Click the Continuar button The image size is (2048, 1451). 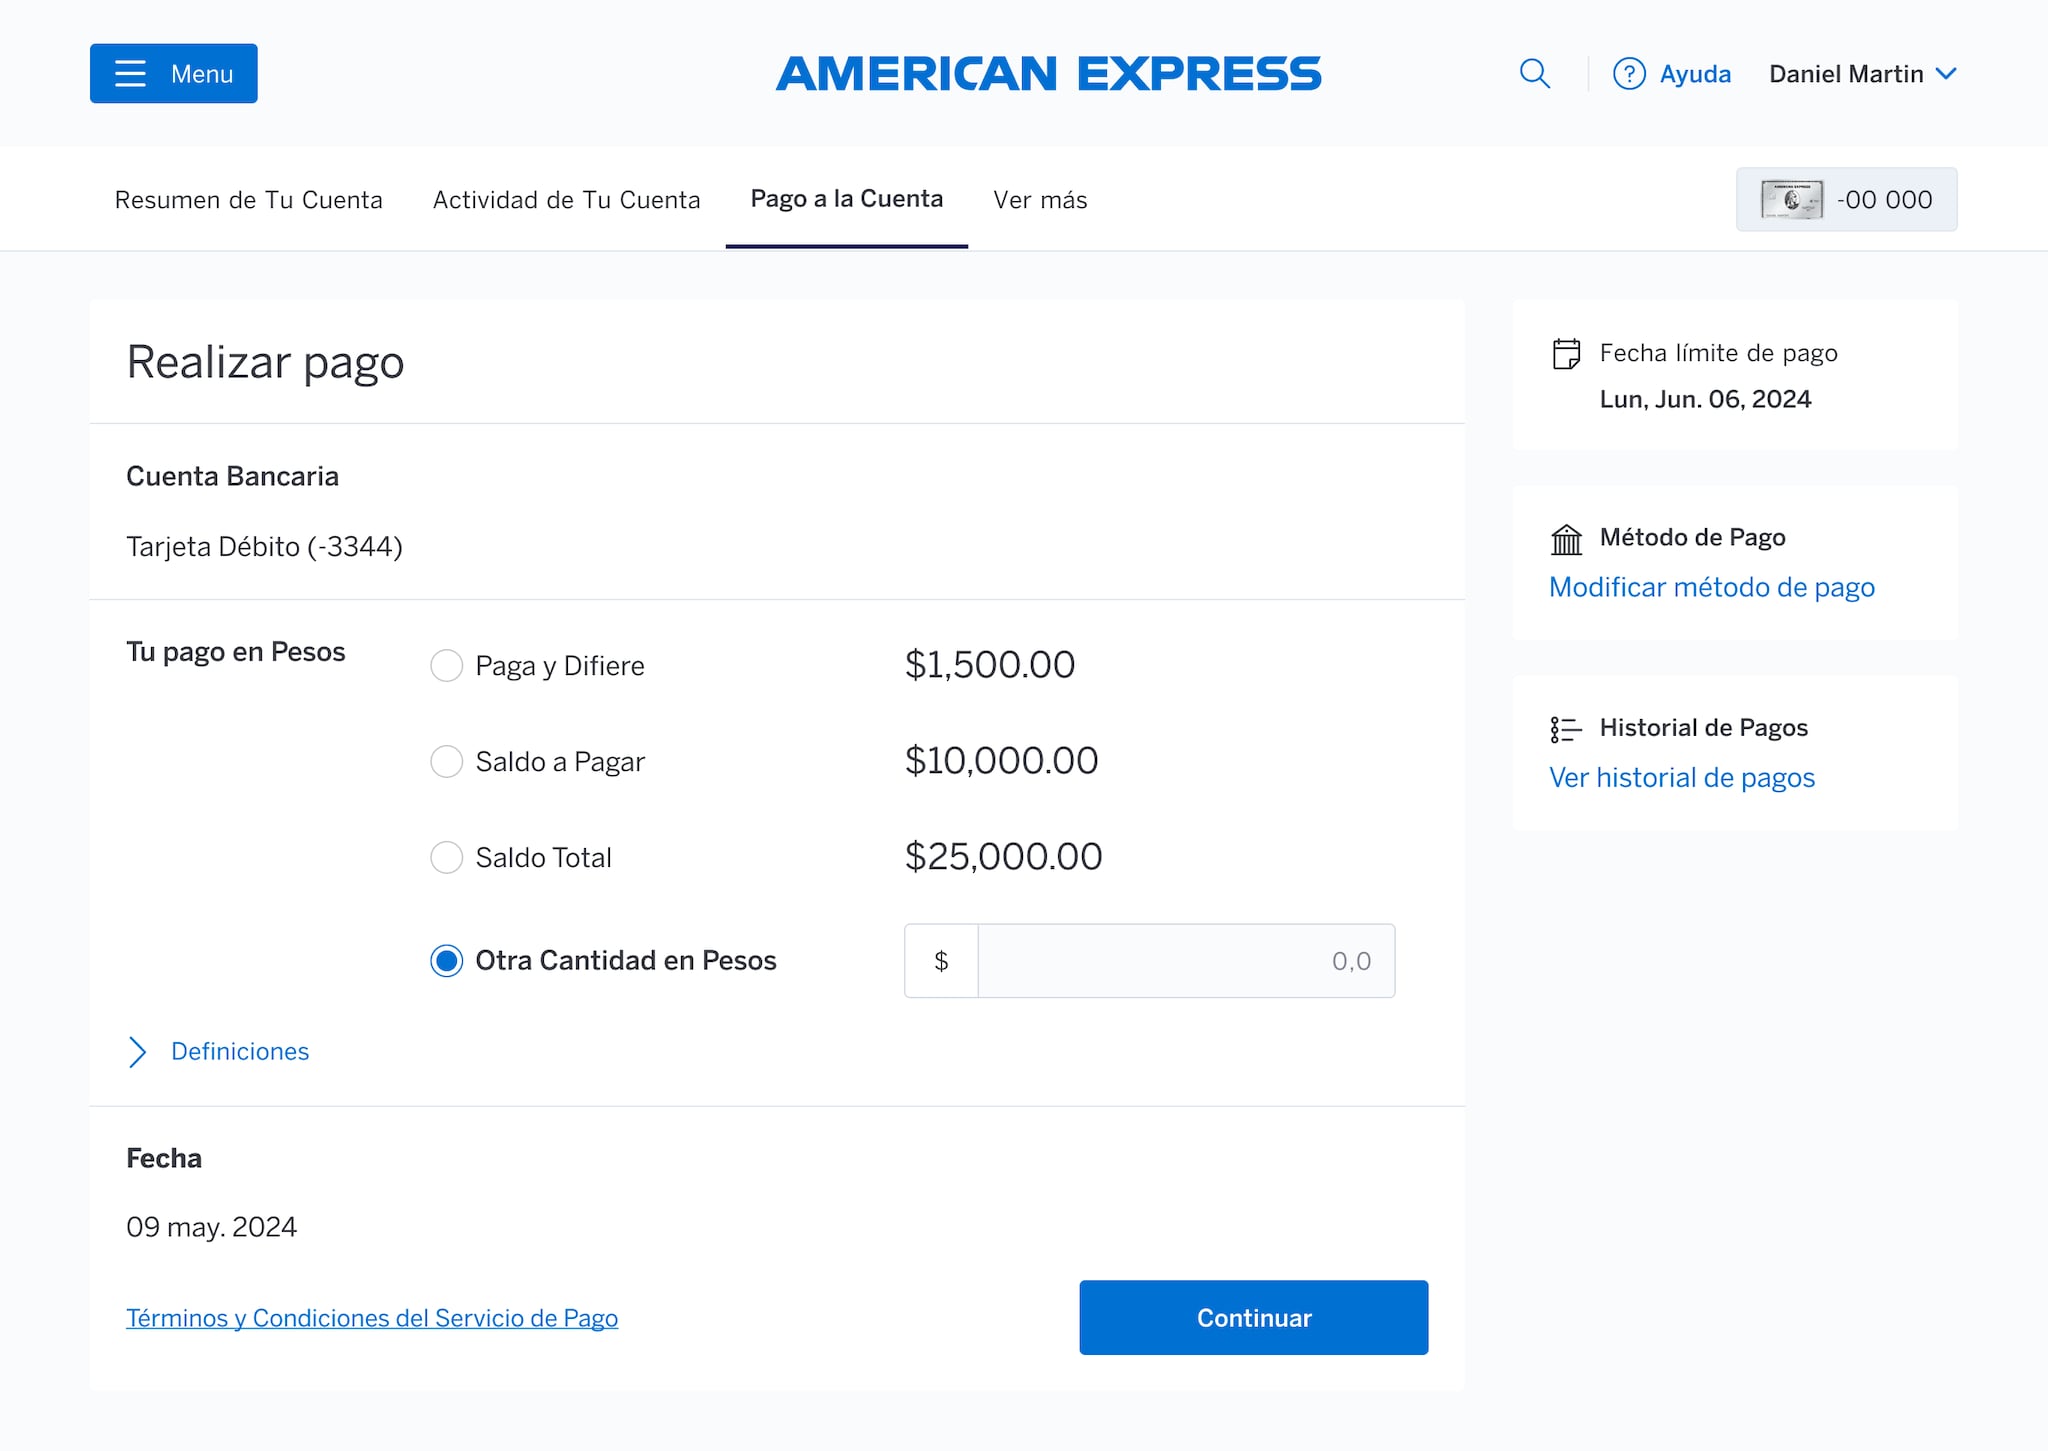click(x=1253, y=1317)
